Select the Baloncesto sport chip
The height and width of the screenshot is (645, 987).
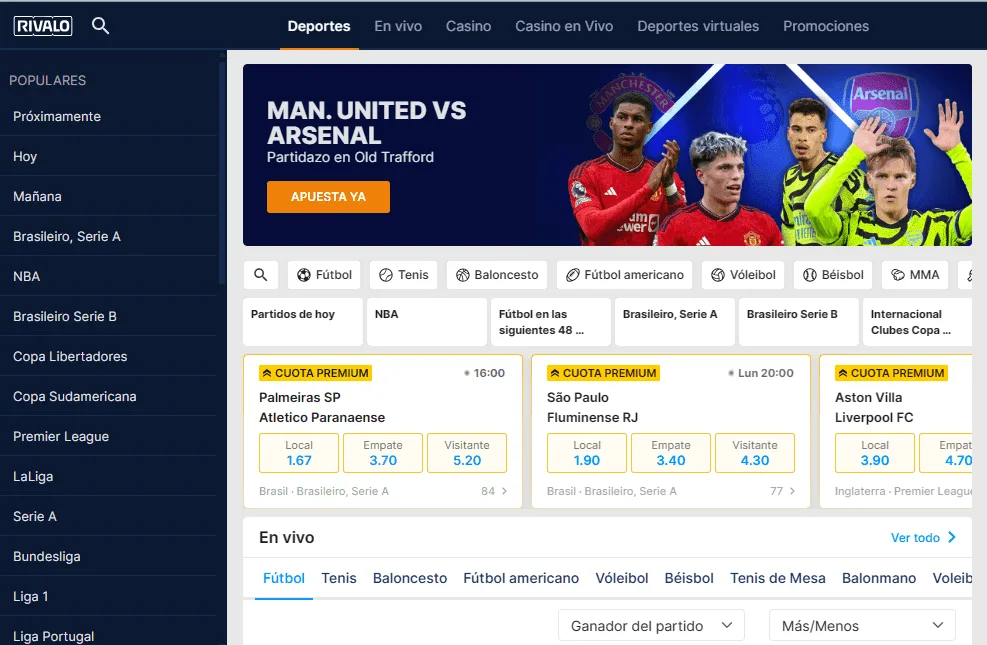497,275
